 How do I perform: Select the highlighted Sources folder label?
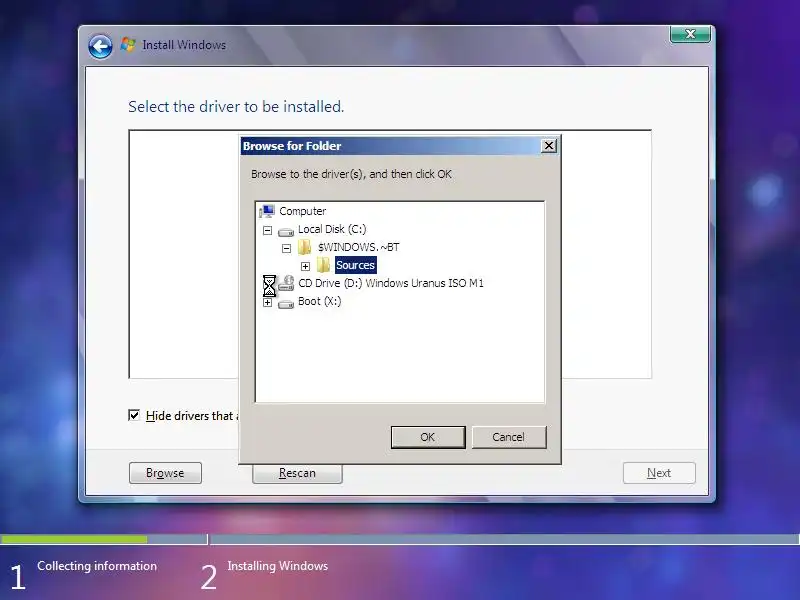click(x=356, y=265)
